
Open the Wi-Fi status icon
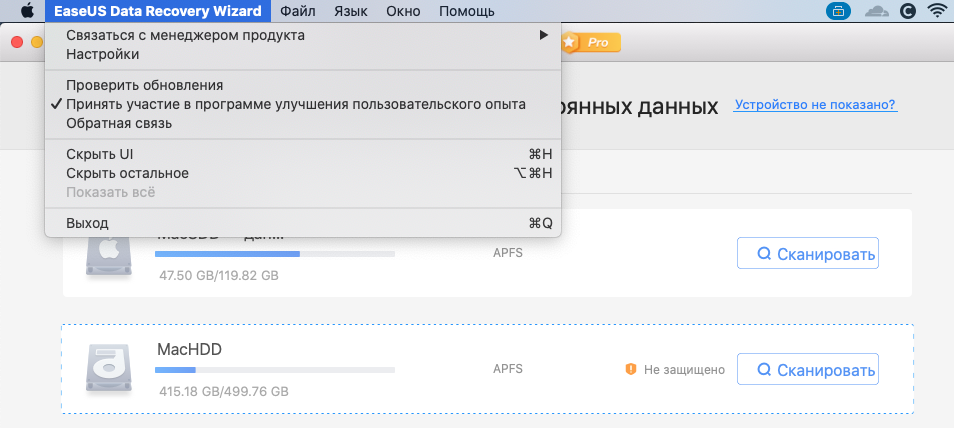coord(937,12)
